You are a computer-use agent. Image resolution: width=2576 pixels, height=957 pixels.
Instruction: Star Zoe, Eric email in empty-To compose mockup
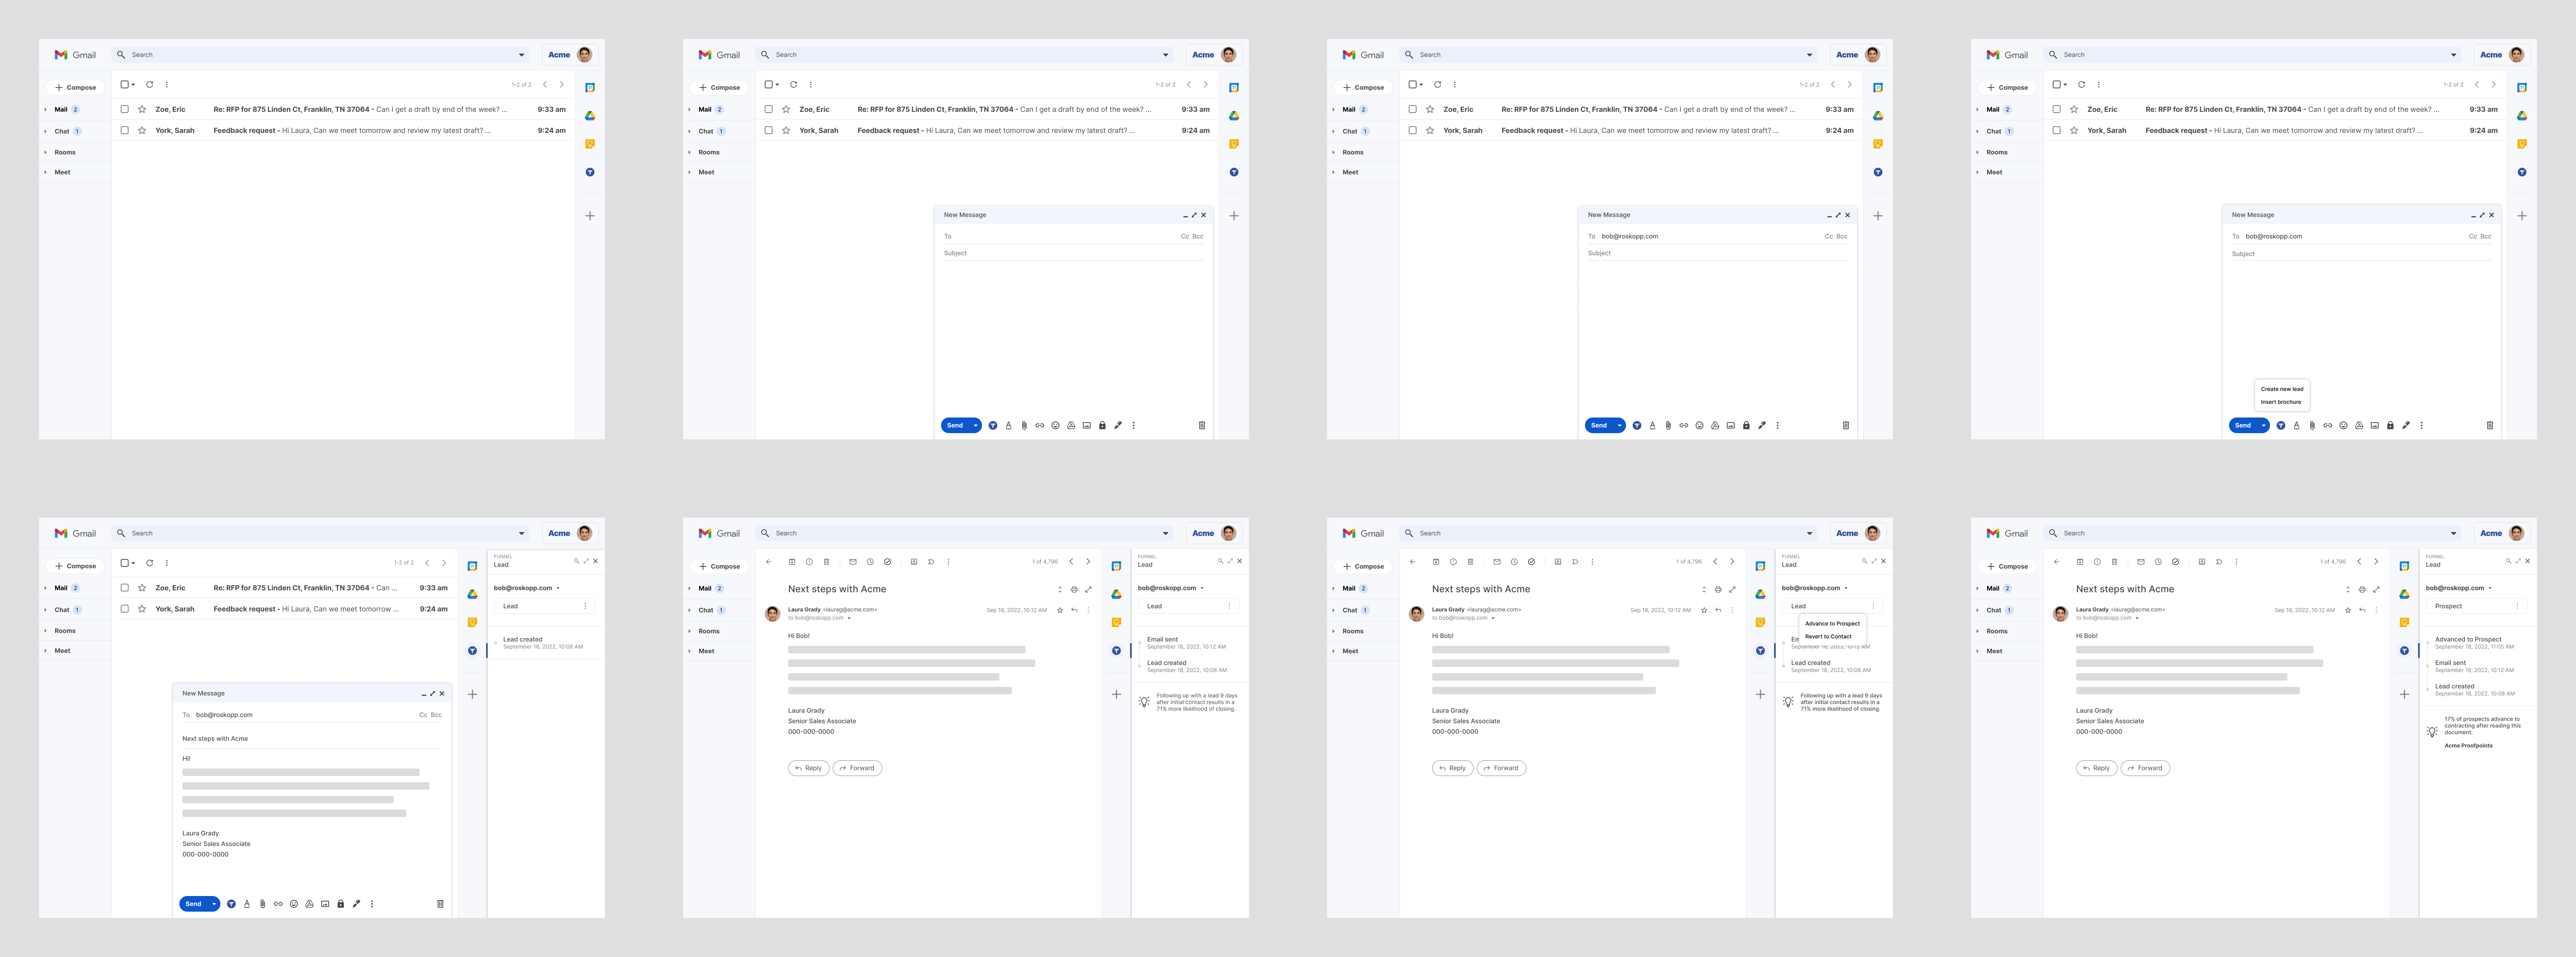786,109
